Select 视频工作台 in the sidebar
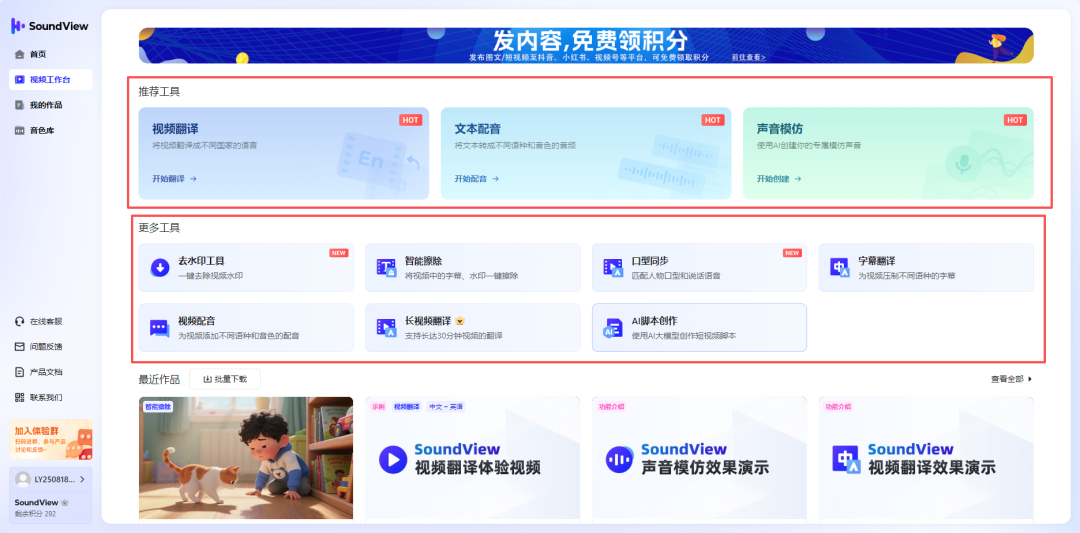Screen dimensions: 1080x533 (50, 80)
